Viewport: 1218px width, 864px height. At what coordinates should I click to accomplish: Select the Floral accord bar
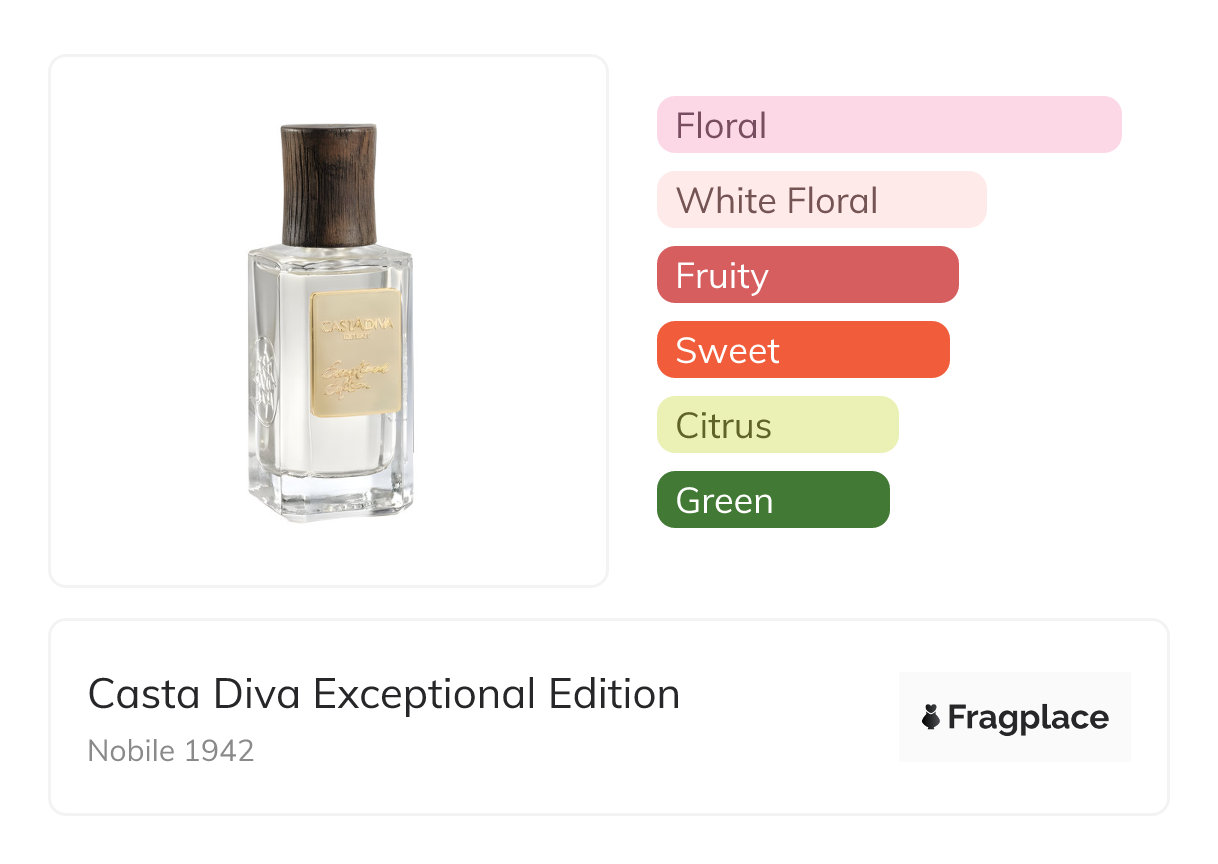(889, 125)
